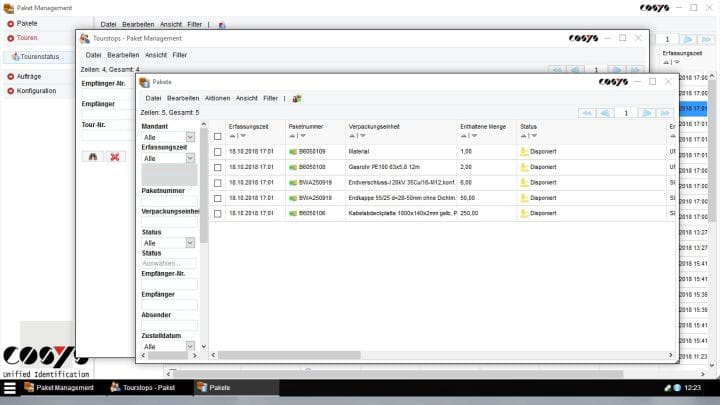This screenshot has width=720, height=405.
Task: Go to next page in Pakete window
Action: pos(647,113)
